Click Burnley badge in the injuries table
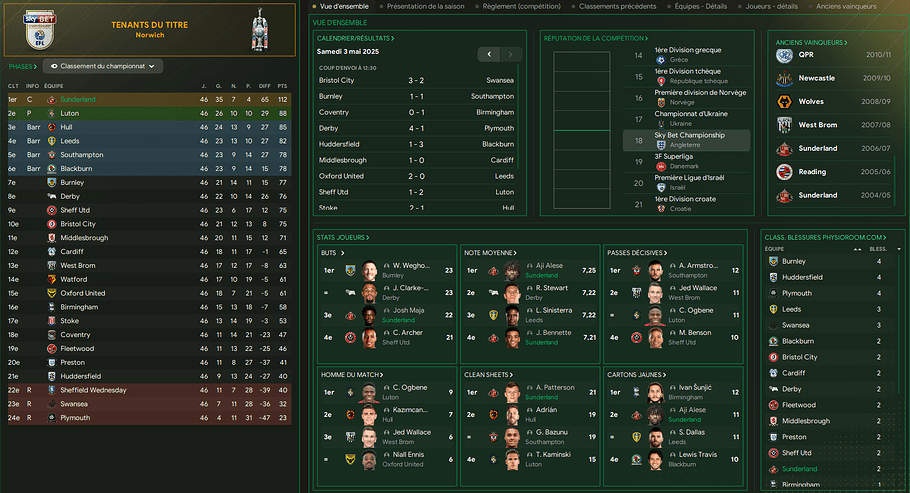910x493 pixels. 773,261
